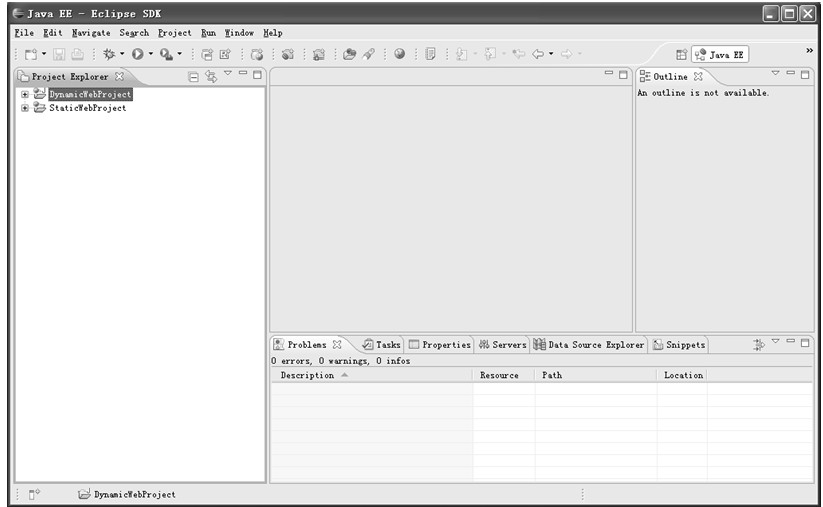Viewport: 823px width, 507px height.
Task: Open the New wizard dropdown arrow
Action: coord(44,54)
